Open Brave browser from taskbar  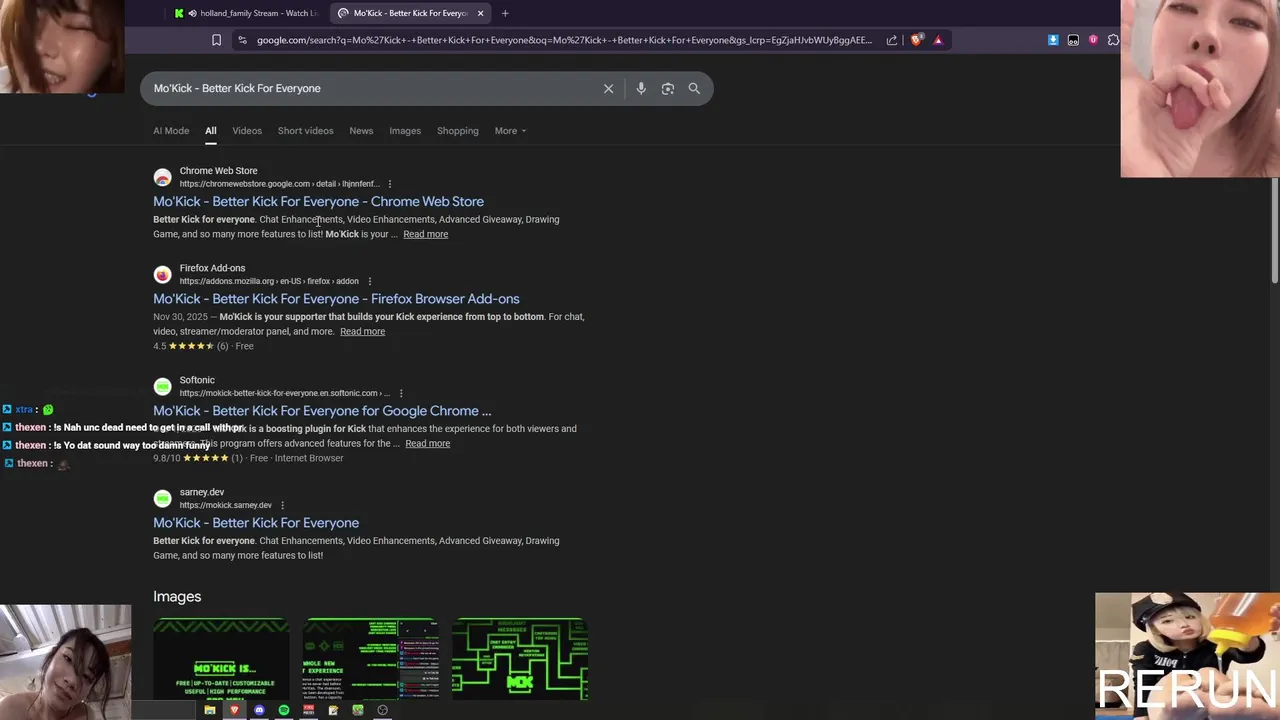[235, 710]
